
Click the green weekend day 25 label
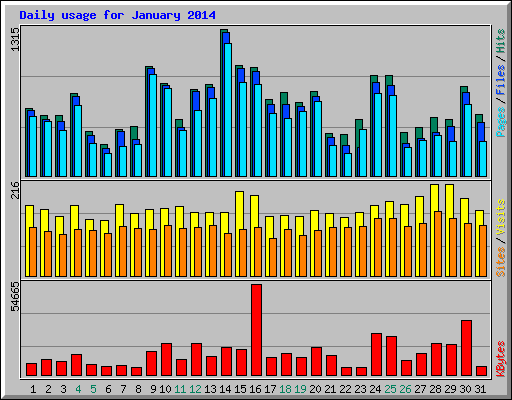point(390,389)
